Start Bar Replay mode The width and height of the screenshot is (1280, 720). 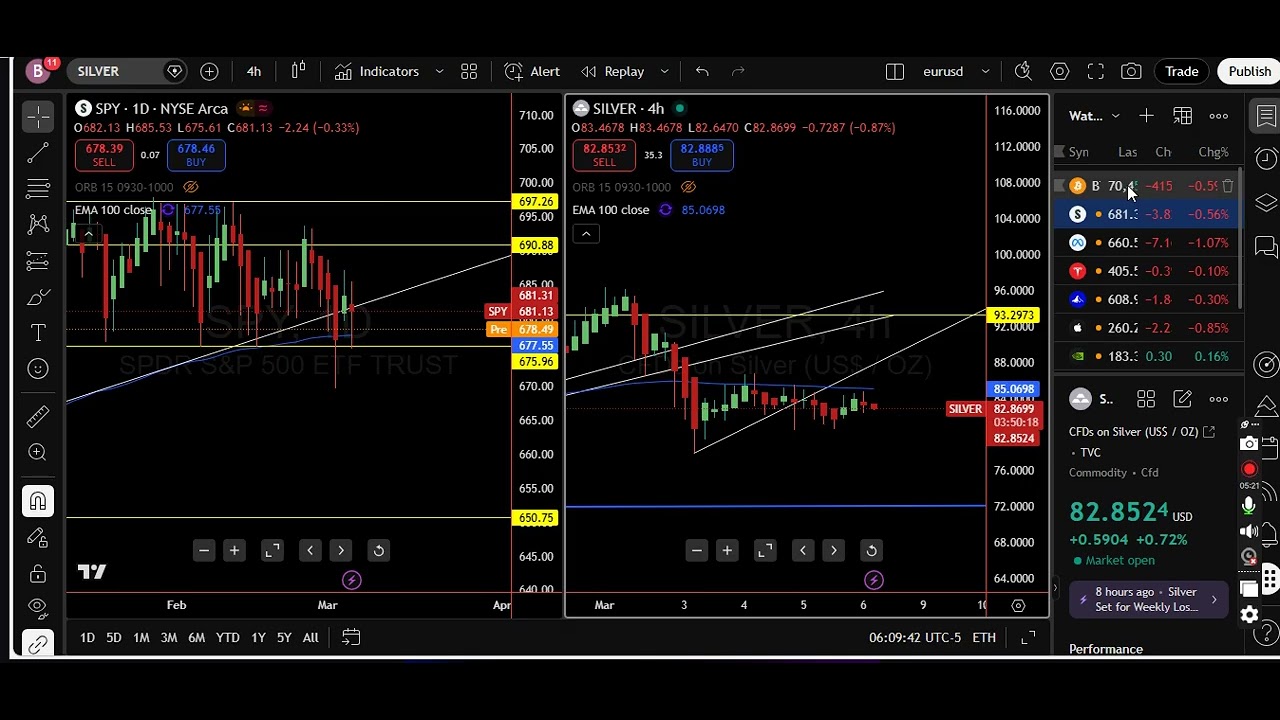[612, 71]
